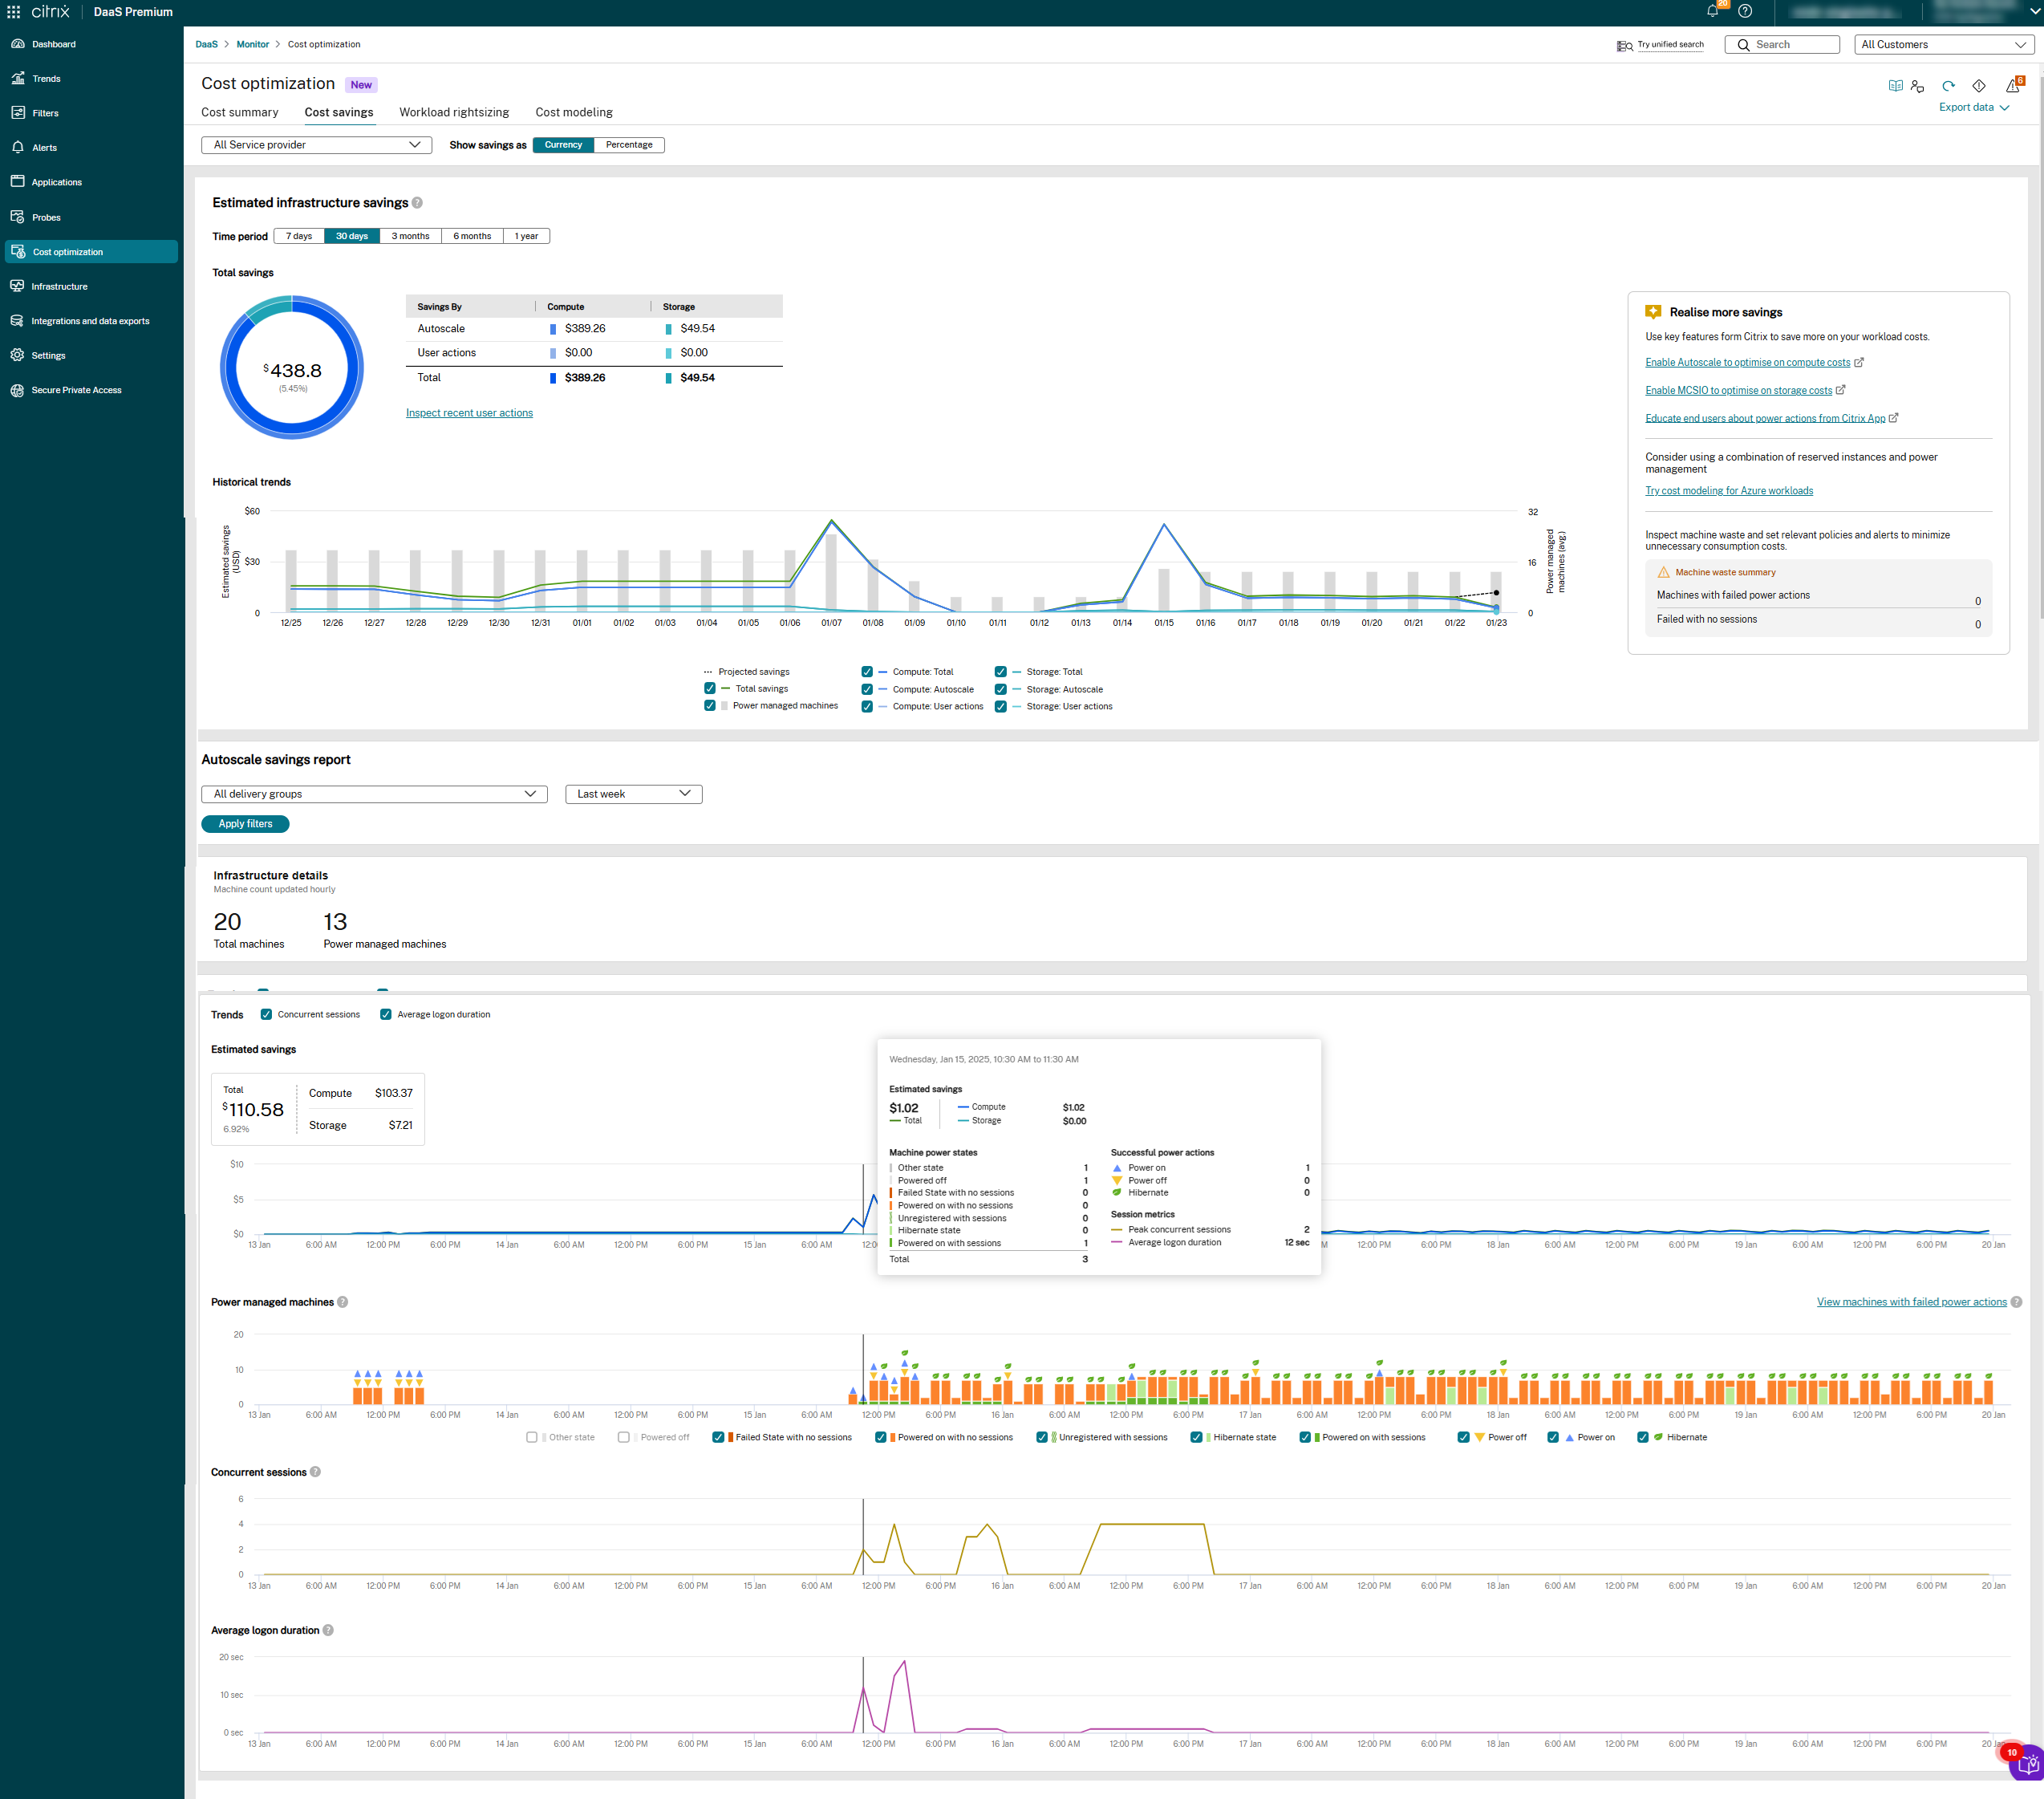Open View machines with failed power actions
The width and height of the screenshot is (2044, 1799).
point(1911,1302)
